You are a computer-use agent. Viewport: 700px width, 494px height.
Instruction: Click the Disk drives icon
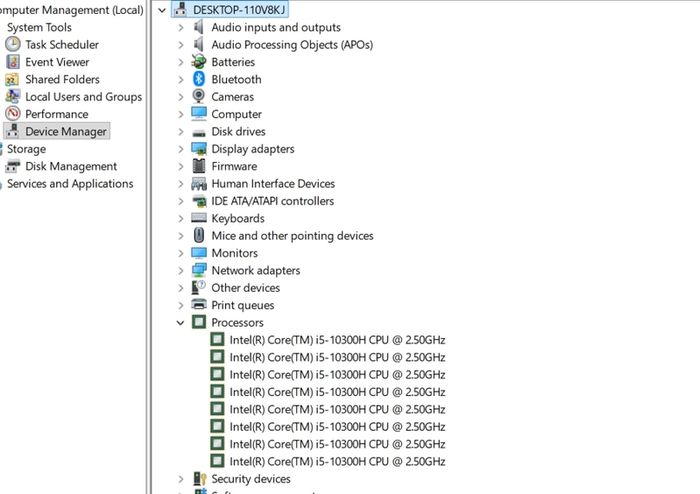[199, 133]
